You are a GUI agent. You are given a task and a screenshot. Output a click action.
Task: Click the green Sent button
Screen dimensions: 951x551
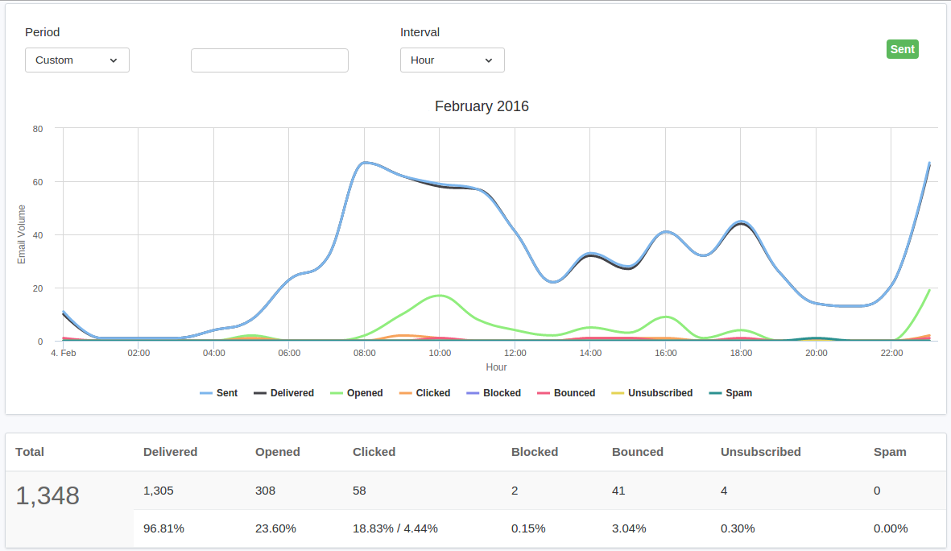[x=902, y=49]
